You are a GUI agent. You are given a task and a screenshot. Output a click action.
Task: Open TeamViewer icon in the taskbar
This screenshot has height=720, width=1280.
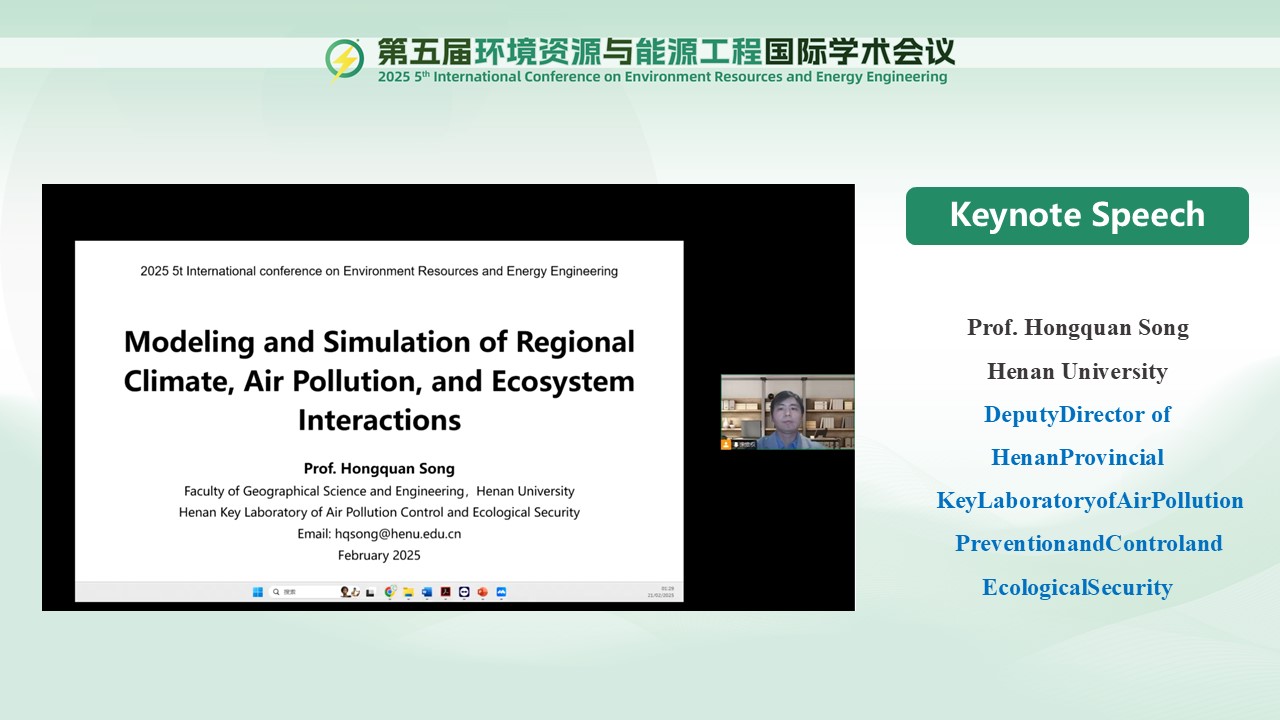pos(464,592)
